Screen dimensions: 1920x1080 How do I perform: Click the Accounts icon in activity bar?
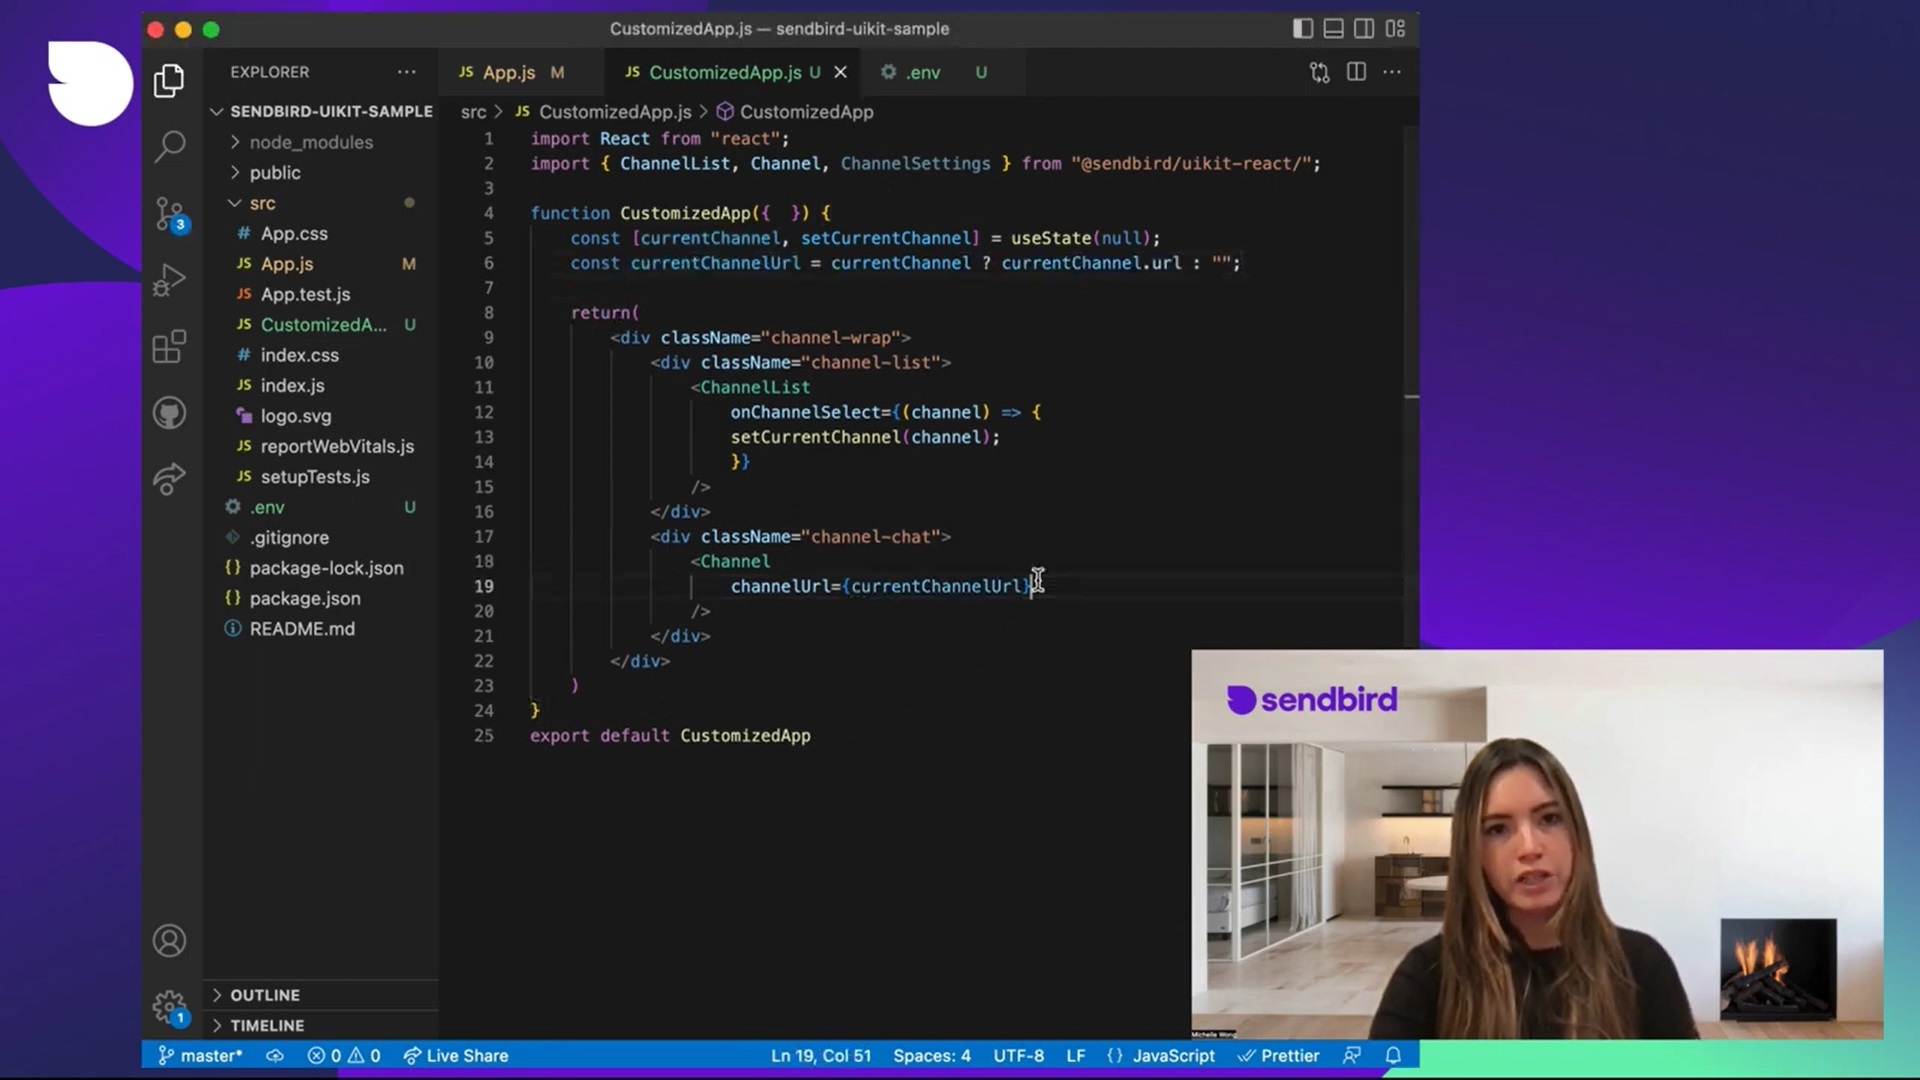170,941
